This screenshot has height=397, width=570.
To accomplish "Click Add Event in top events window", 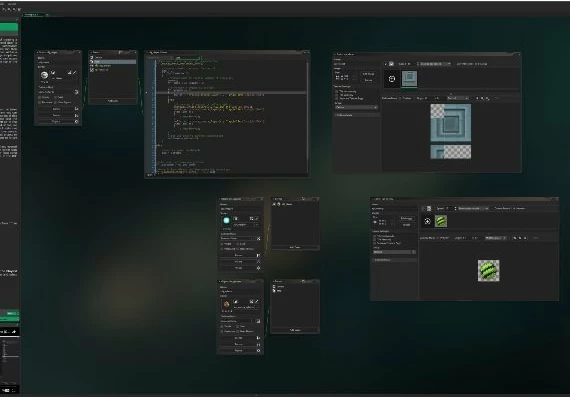I will coord(113,101).
